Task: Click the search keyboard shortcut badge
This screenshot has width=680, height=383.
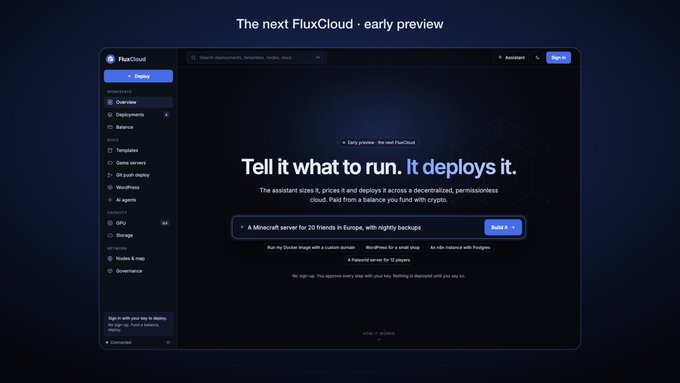Action: 318,58
